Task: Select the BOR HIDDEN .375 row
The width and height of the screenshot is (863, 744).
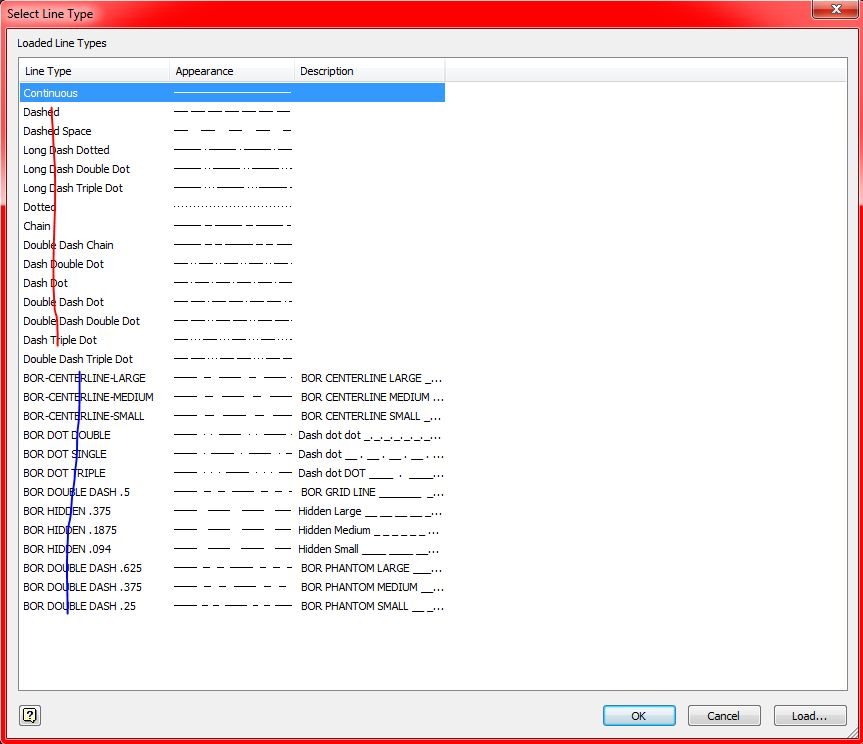Action: (232, 511)
